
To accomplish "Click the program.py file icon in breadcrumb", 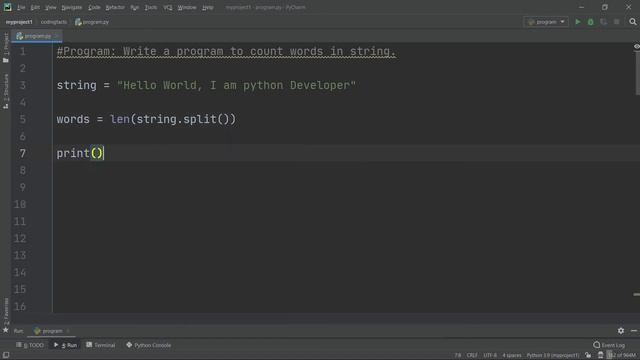I will click(x=78, y=22).
